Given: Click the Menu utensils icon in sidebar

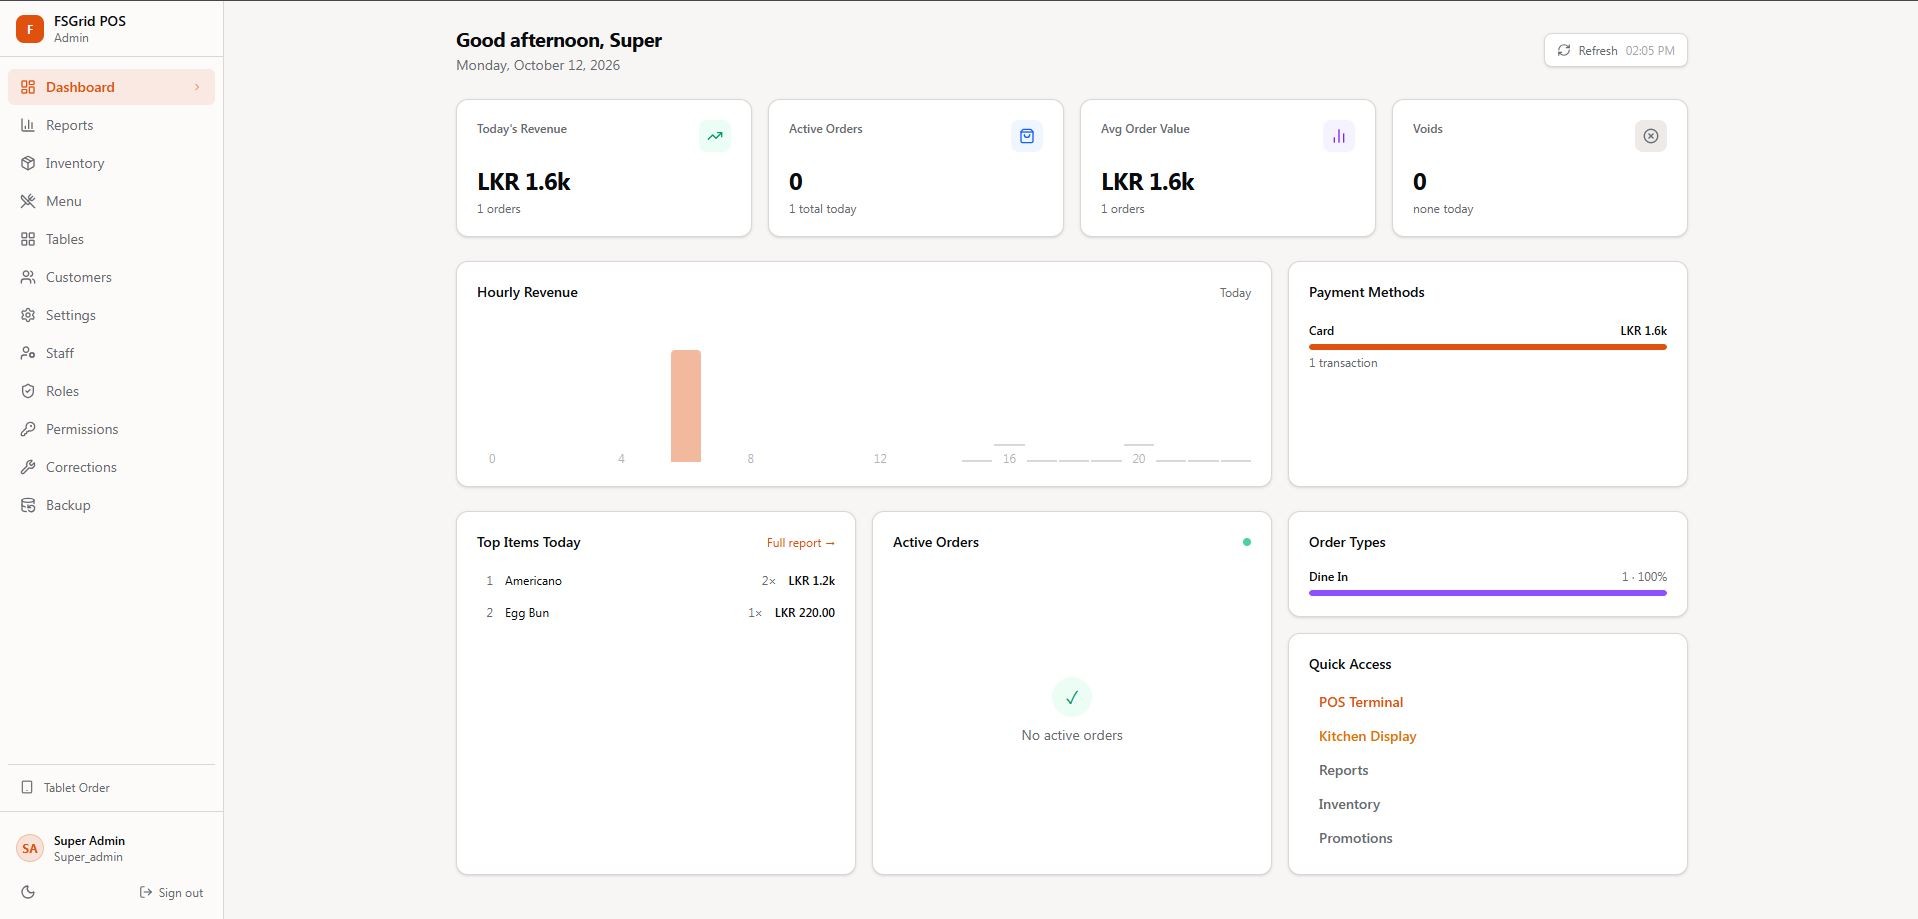Looking at the screenshot, I should pyautogui.click(x=28, y=201).
